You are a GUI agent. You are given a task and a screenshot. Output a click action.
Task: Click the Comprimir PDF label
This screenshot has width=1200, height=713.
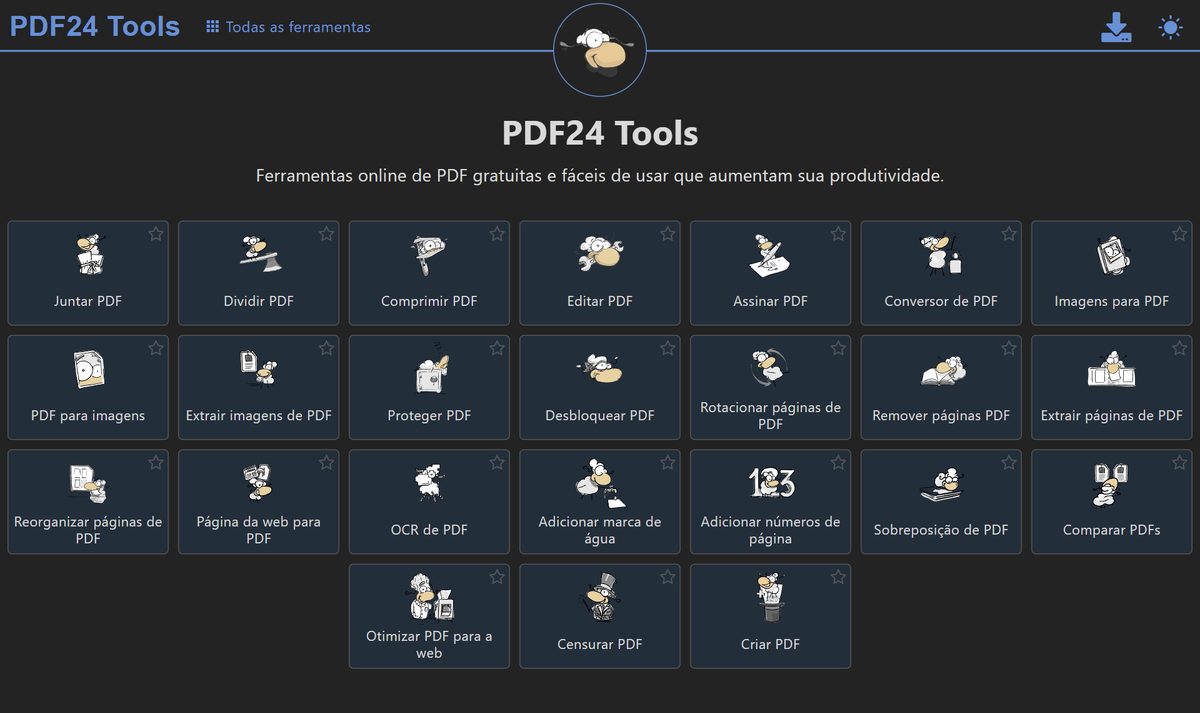429,301
